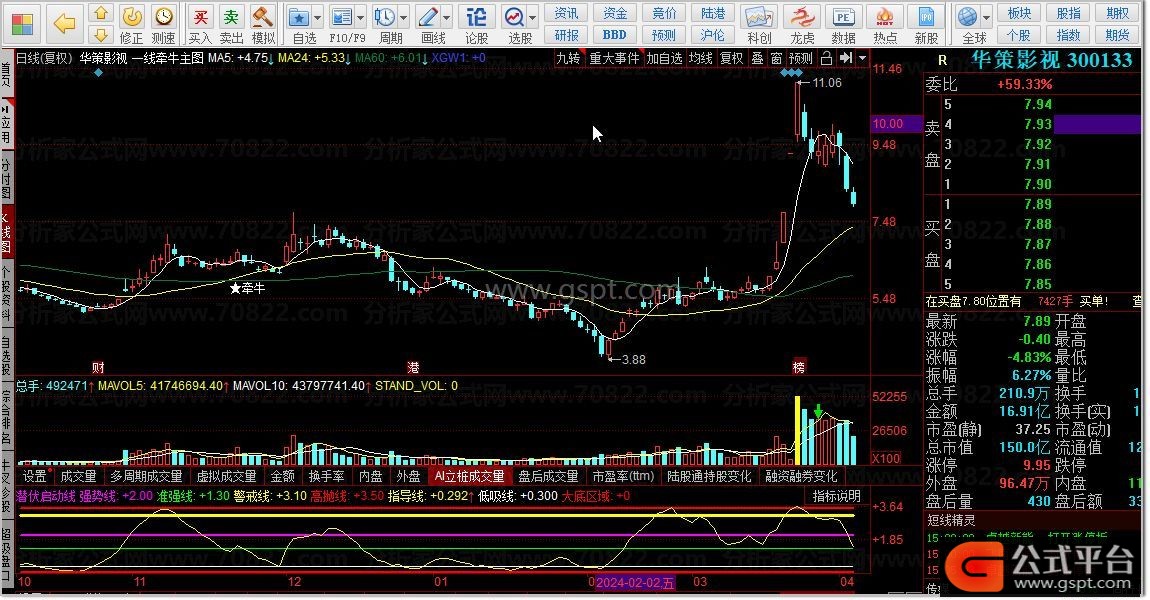Click the four-color grid home icon
Image resolution: width=1150 pixels, height=600 pixels.
22,23
